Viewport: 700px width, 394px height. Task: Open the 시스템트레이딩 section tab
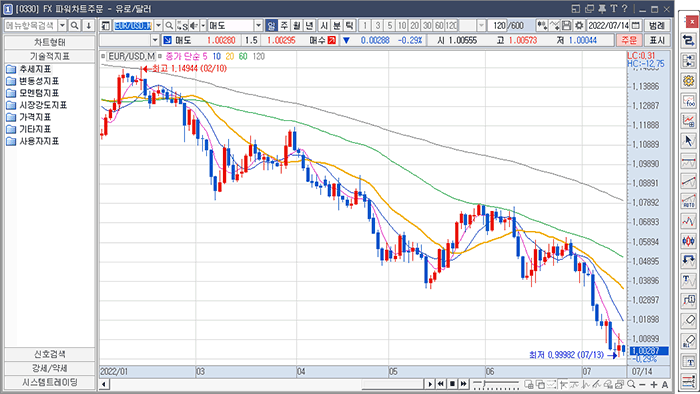click(50, 382)
